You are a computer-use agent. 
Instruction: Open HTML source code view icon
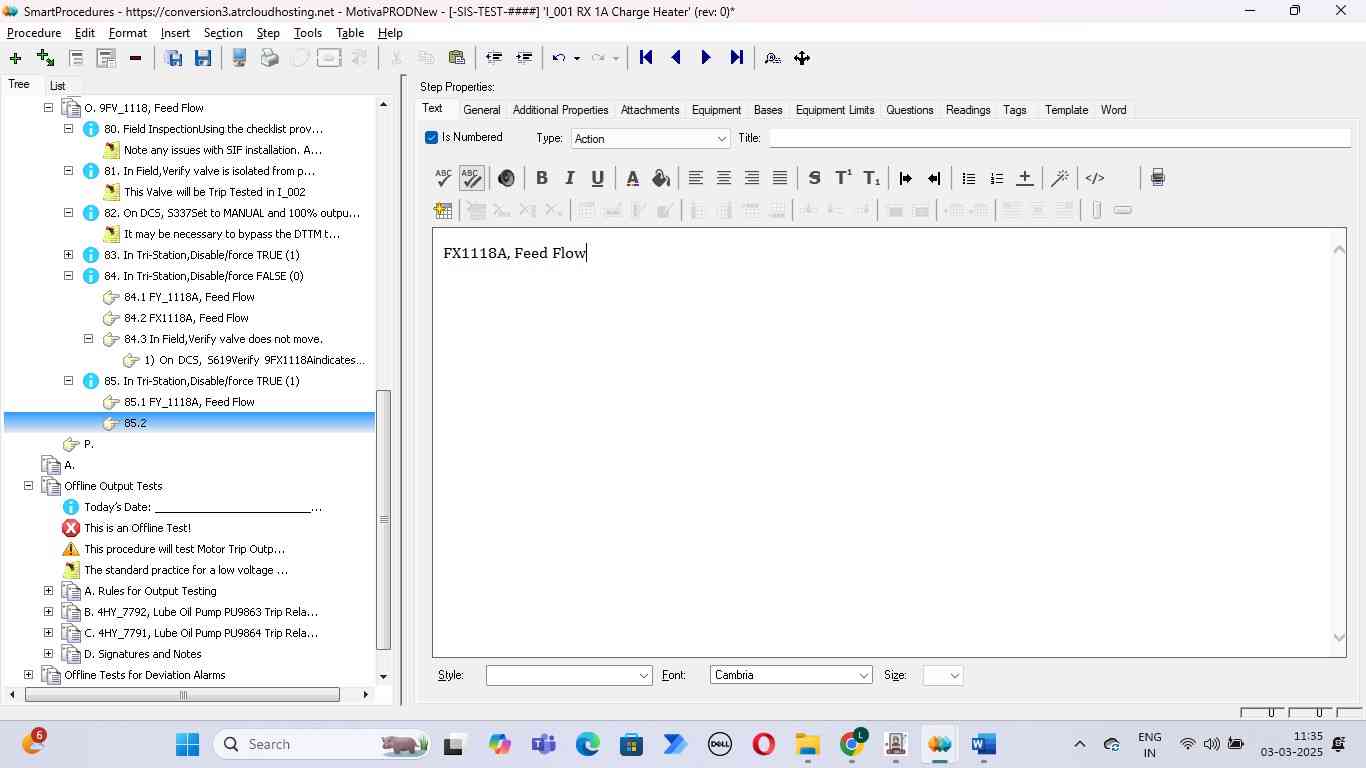coord(1095,178)
